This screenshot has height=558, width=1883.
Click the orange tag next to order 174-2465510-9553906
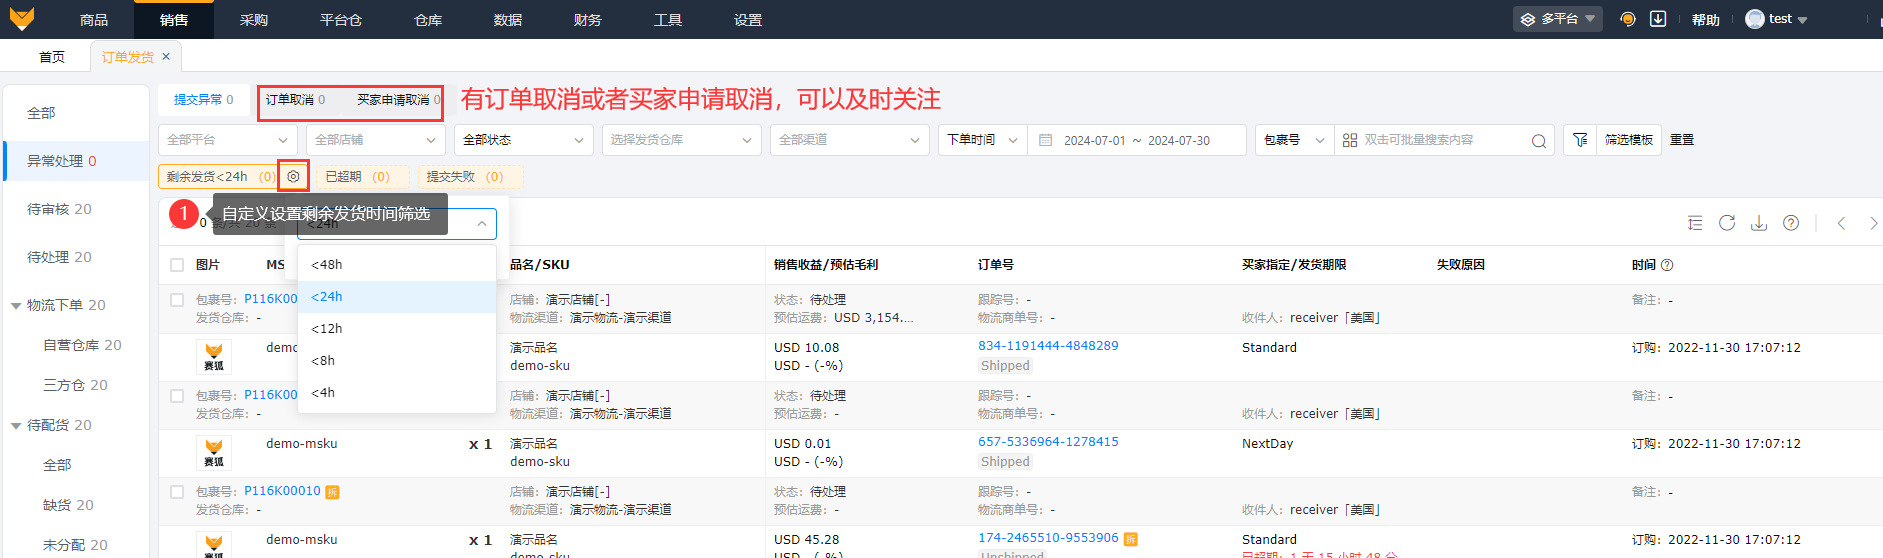pos(1131,539)
